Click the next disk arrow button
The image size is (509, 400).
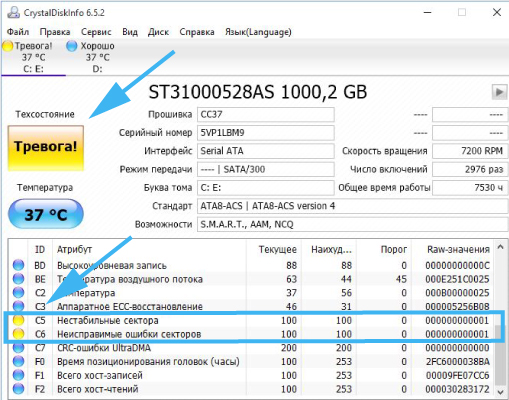[x=499, y=92]
